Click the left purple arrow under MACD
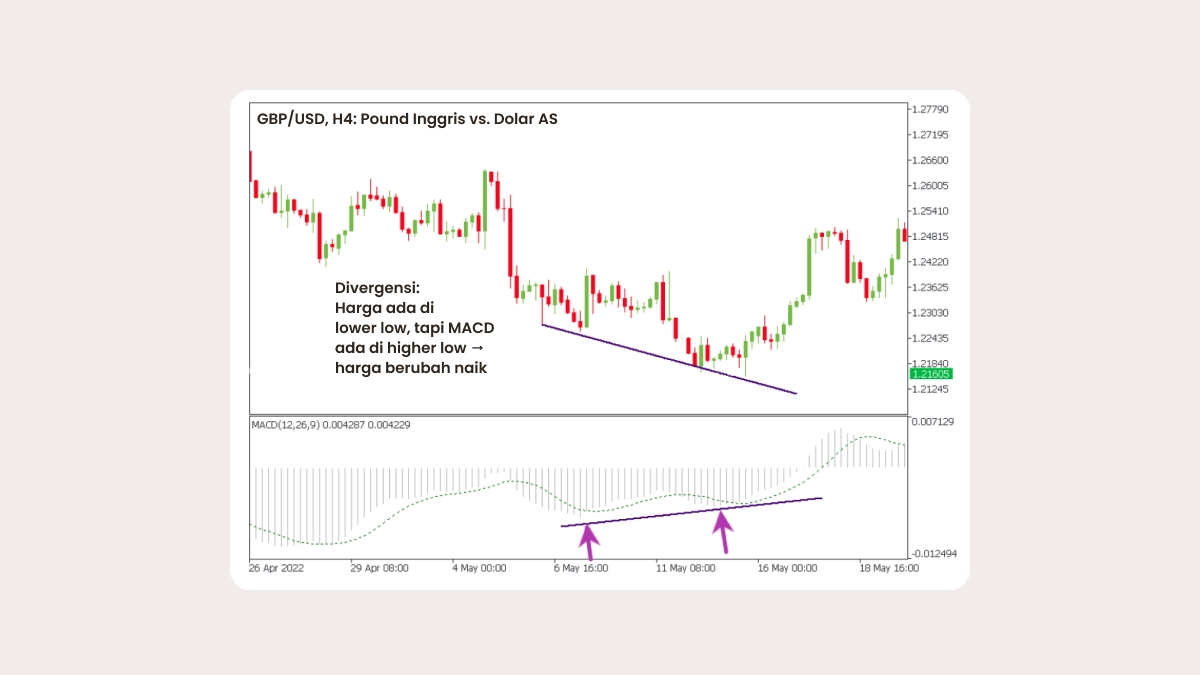The height and width of the screenshot is (675, 1200). [589, 541]
